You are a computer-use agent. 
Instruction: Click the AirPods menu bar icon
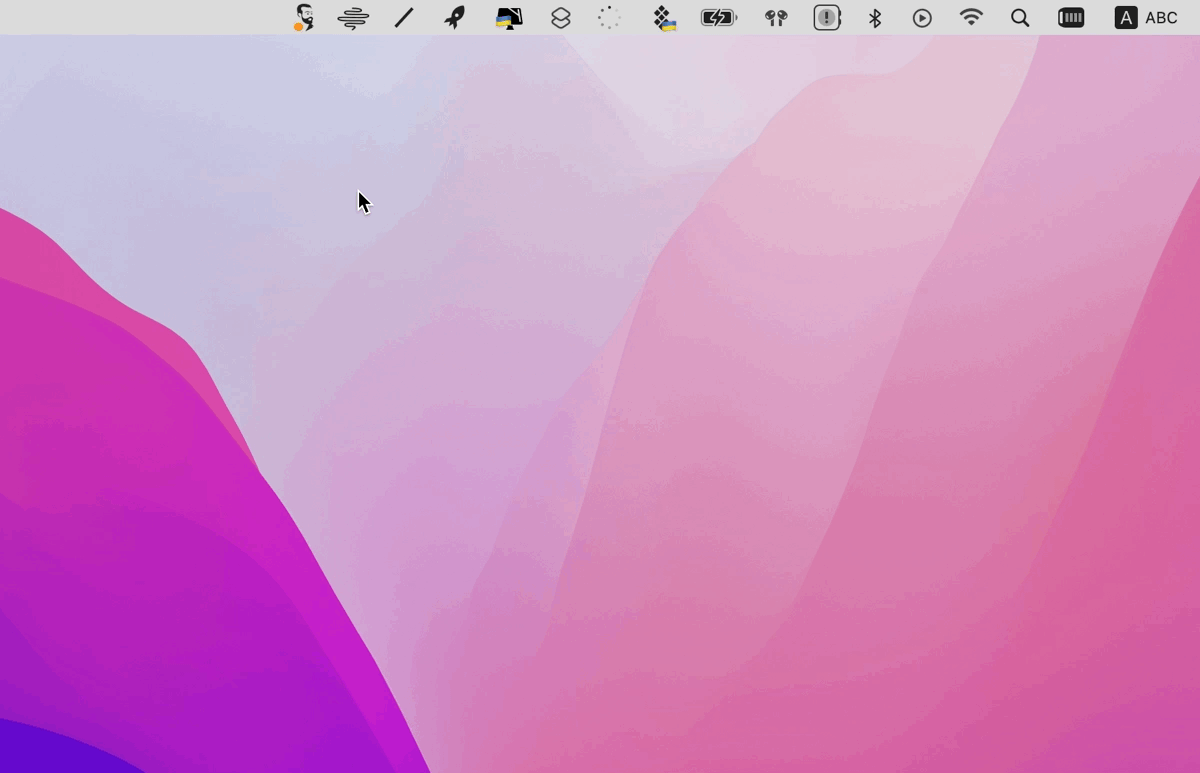click(776, 18)
